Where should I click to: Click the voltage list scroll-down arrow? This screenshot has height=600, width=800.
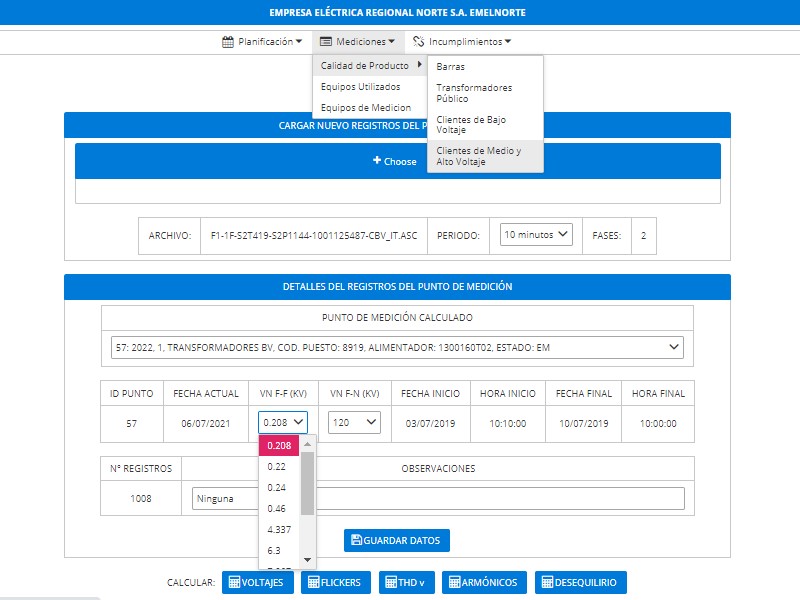[308, 560]
